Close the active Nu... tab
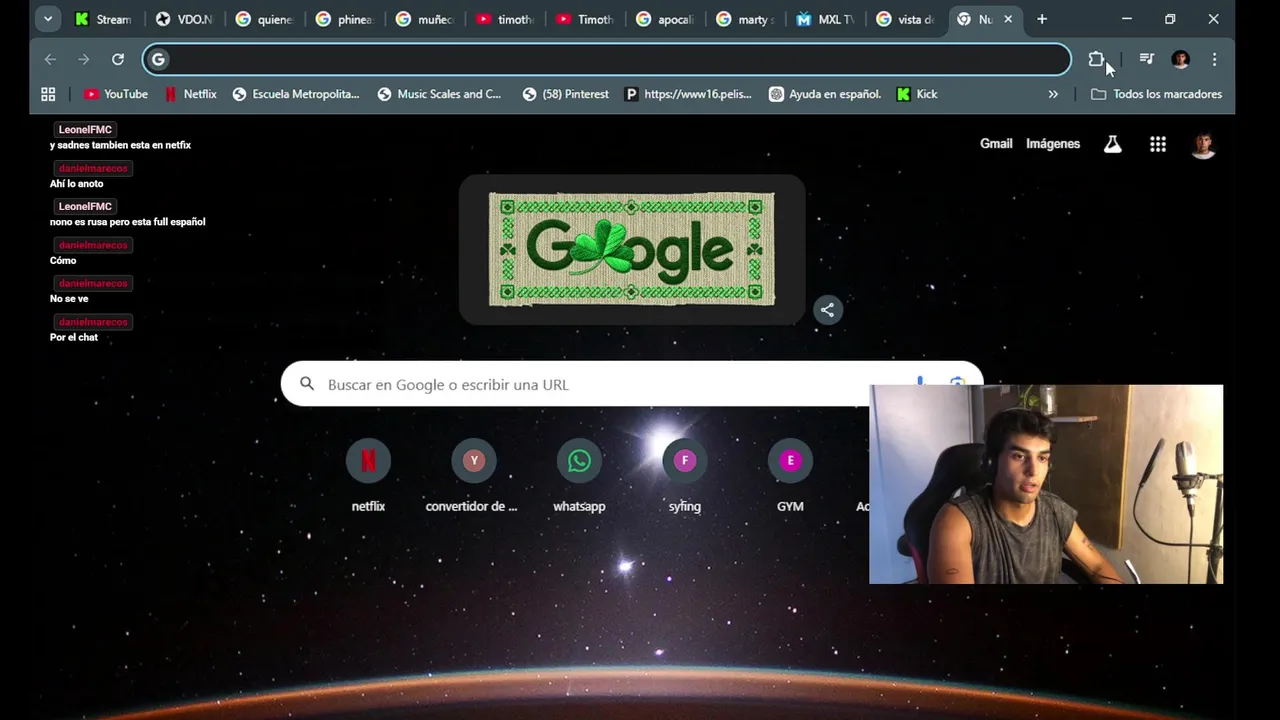The width and height of the screenshot is (1280, 720). pos(1008,19)
